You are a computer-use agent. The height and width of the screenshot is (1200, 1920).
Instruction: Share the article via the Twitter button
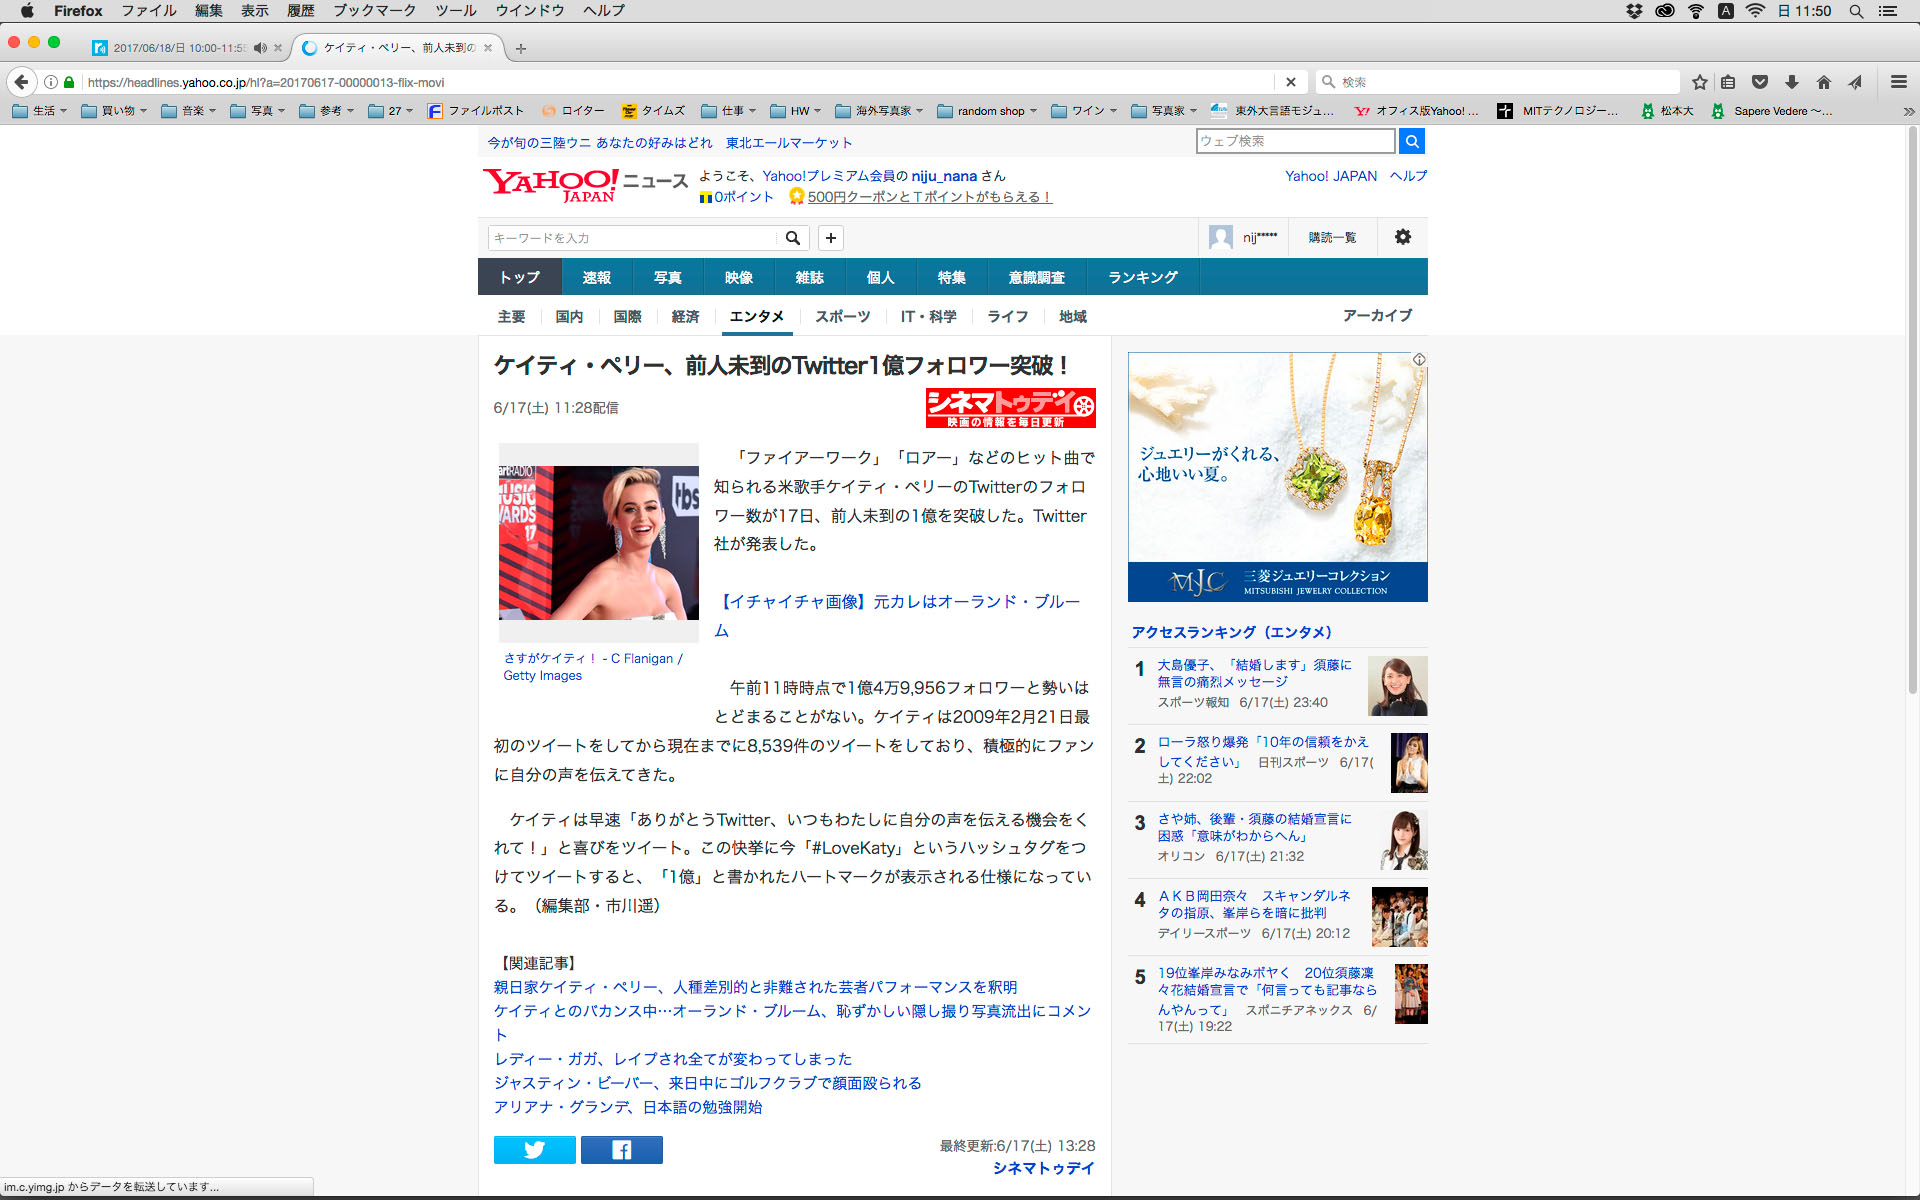534,1150
